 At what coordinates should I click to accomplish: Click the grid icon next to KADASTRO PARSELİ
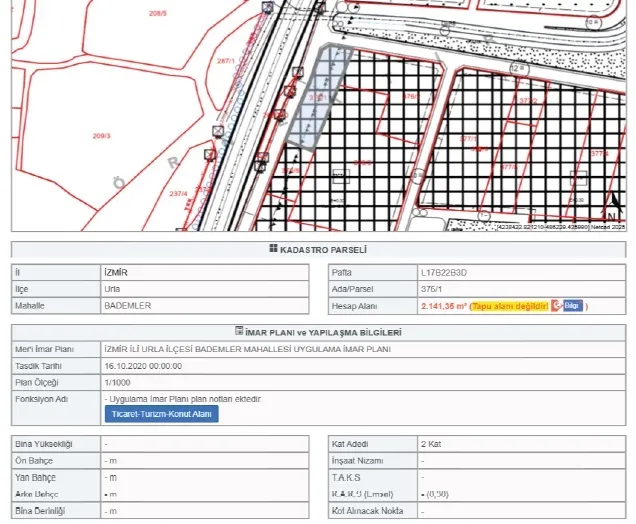(273, 249)
